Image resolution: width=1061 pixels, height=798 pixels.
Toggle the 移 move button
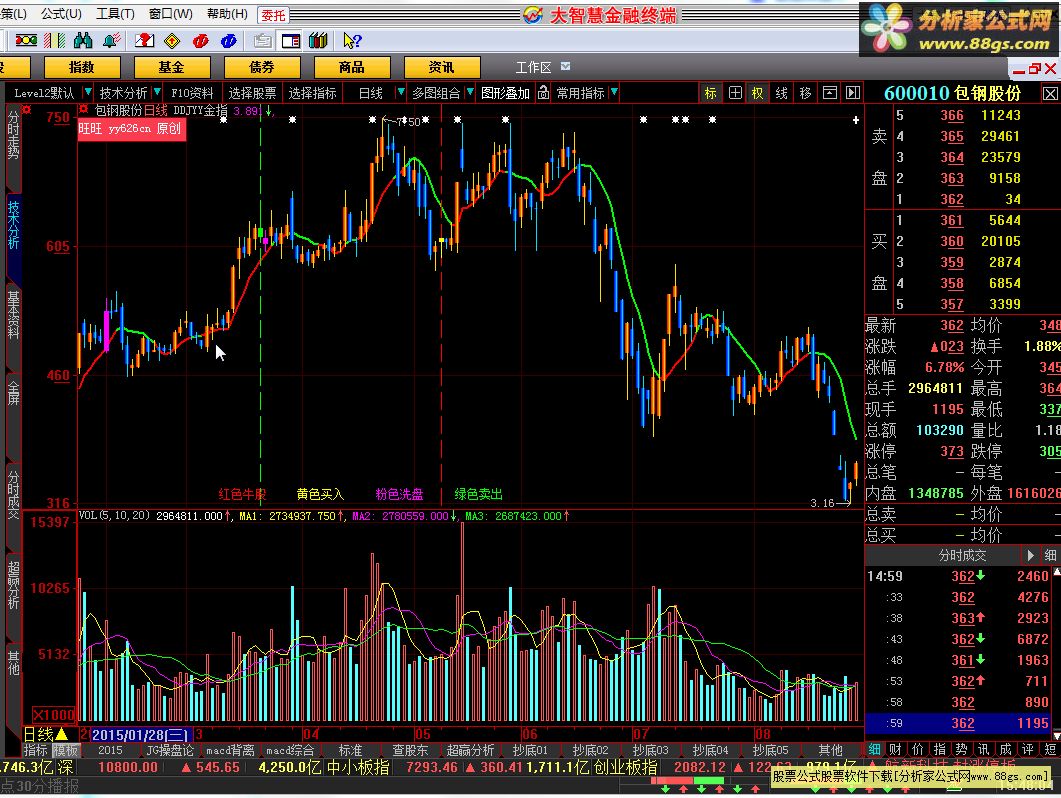(805, 93)
